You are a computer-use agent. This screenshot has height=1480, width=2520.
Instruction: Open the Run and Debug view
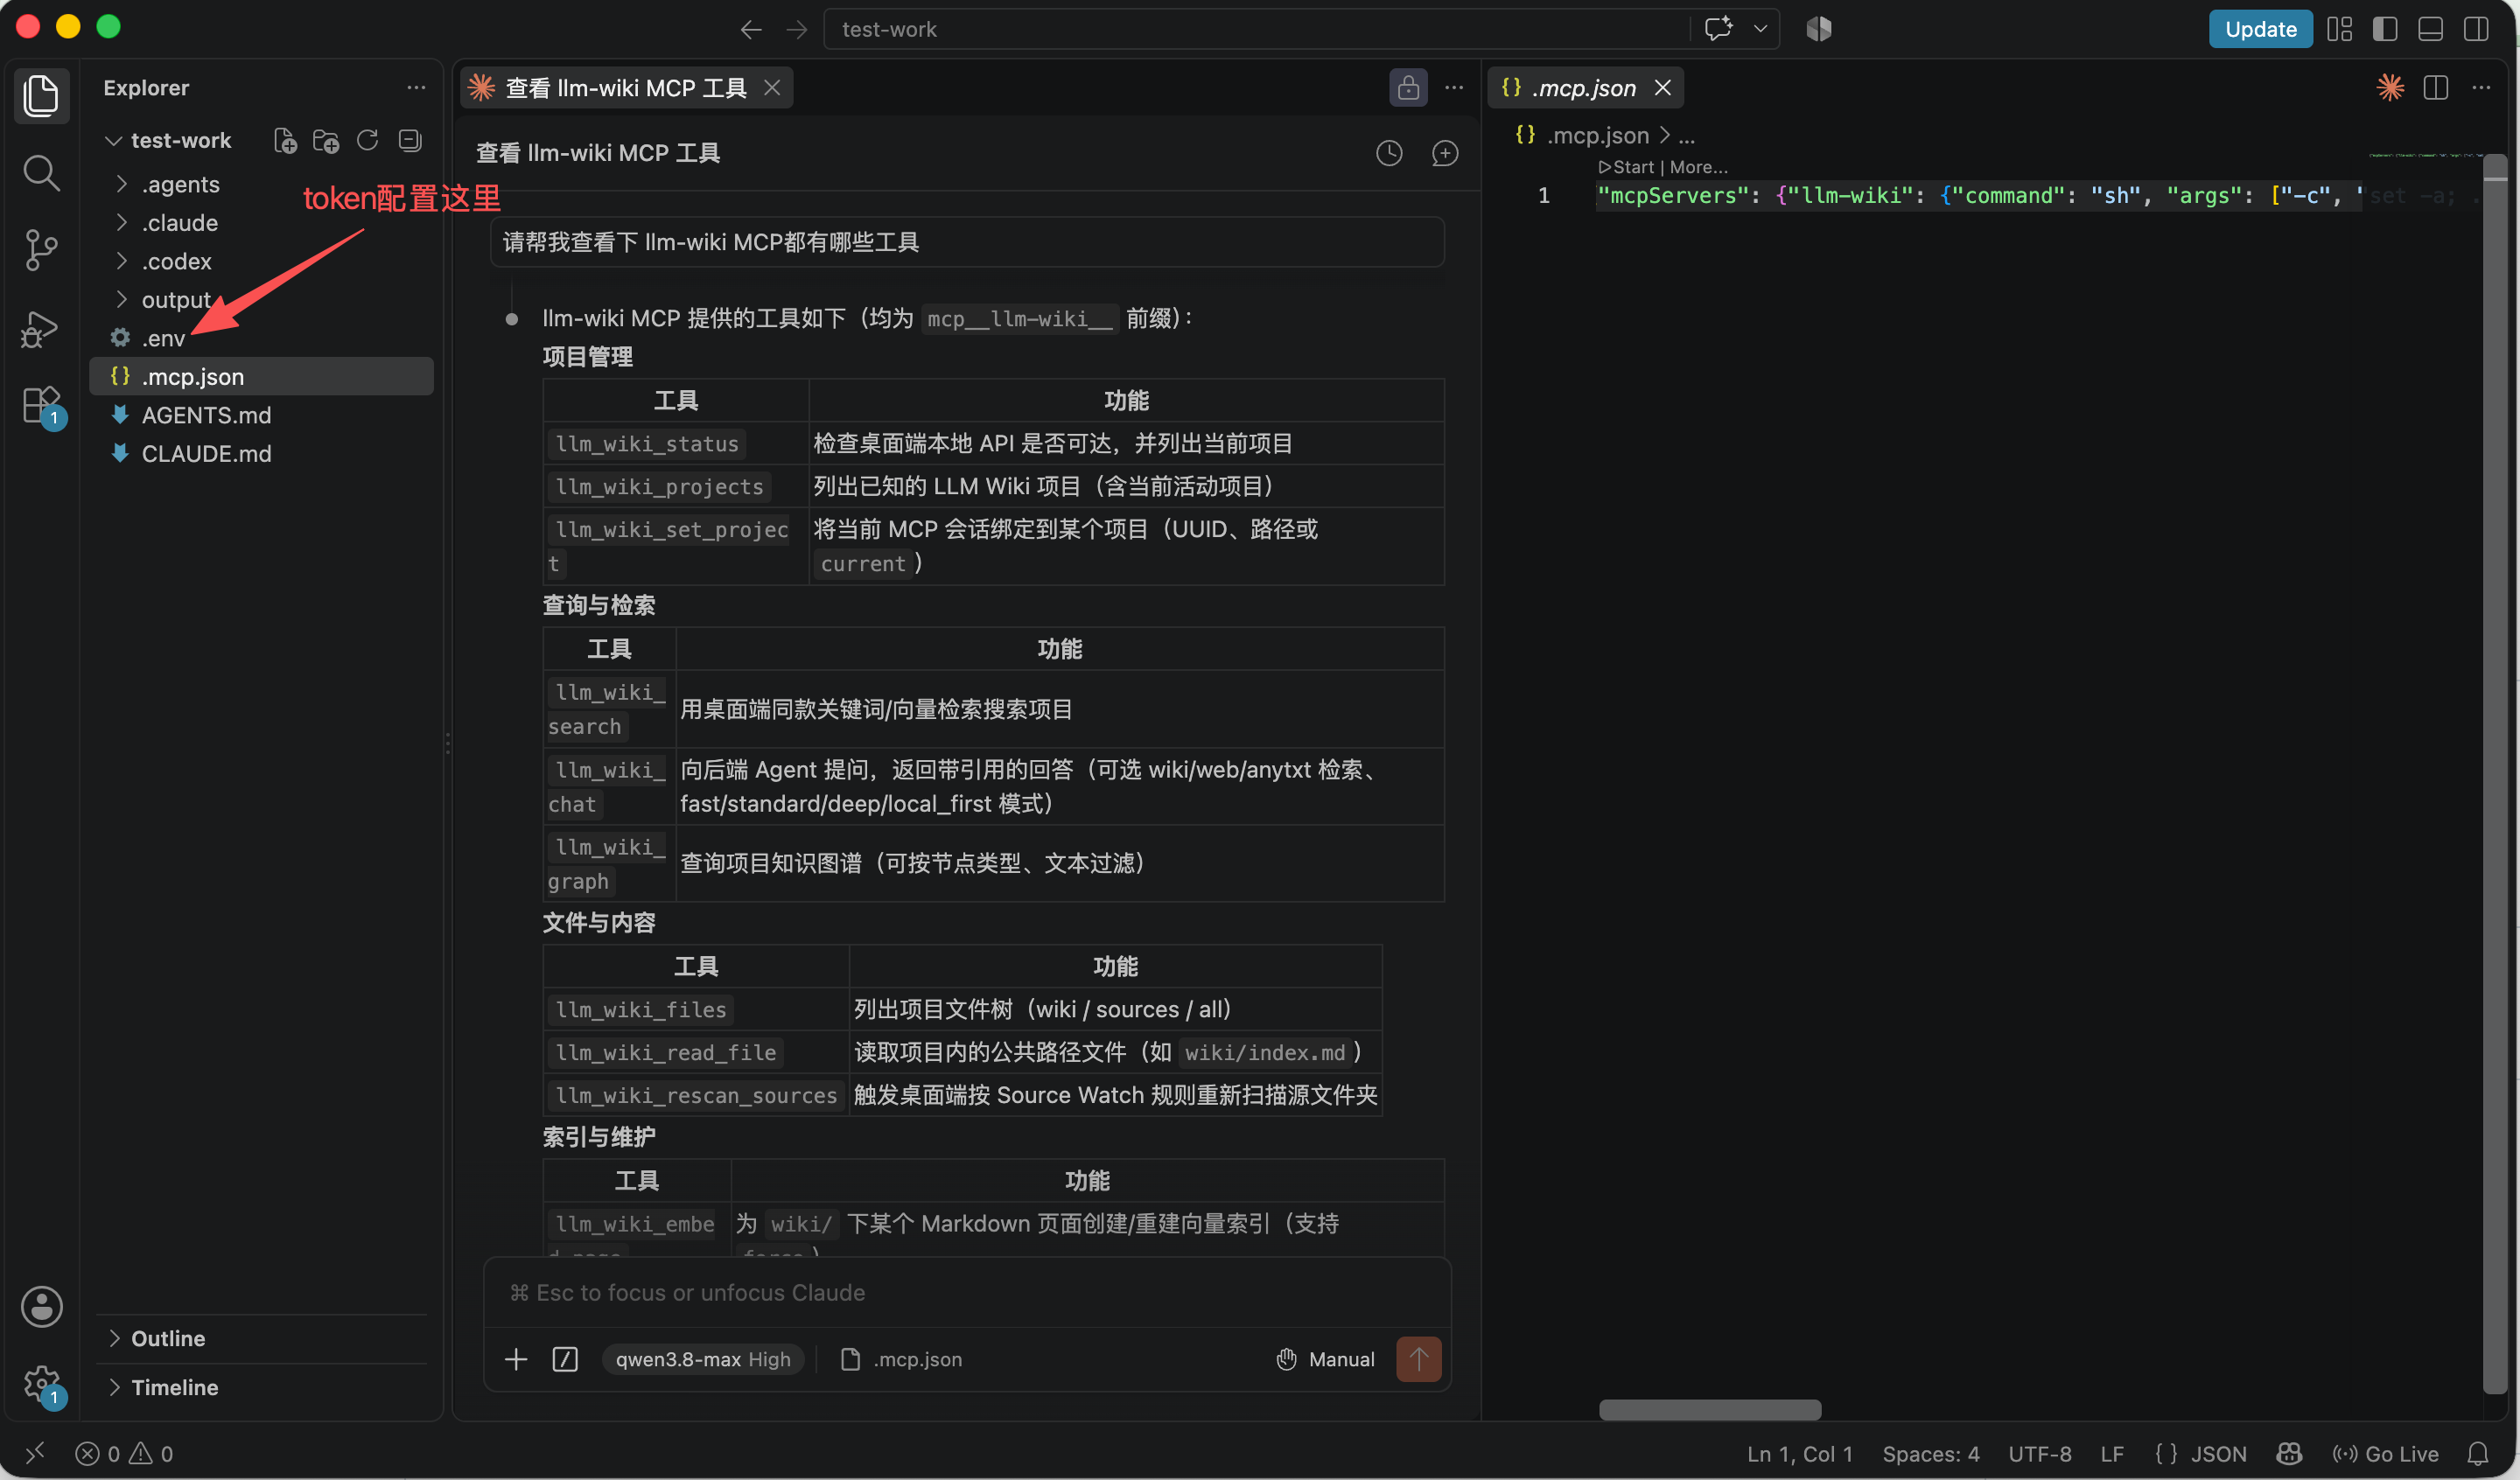tap(41, 328)
